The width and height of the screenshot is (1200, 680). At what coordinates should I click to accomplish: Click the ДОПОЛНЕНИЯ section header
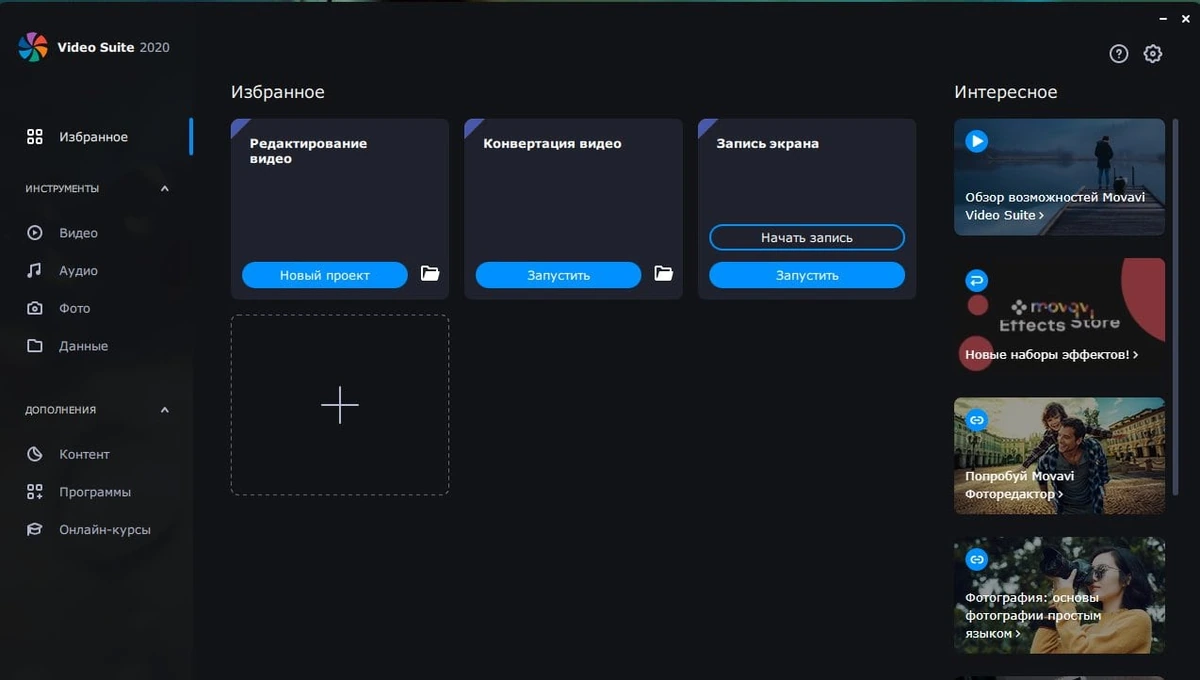(61, 410)
